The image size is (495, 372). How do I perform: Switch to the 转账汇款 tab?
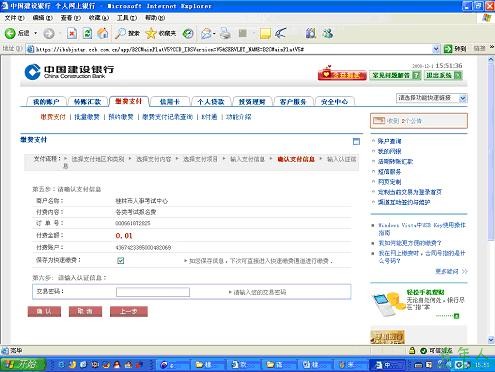pos(87,102)
